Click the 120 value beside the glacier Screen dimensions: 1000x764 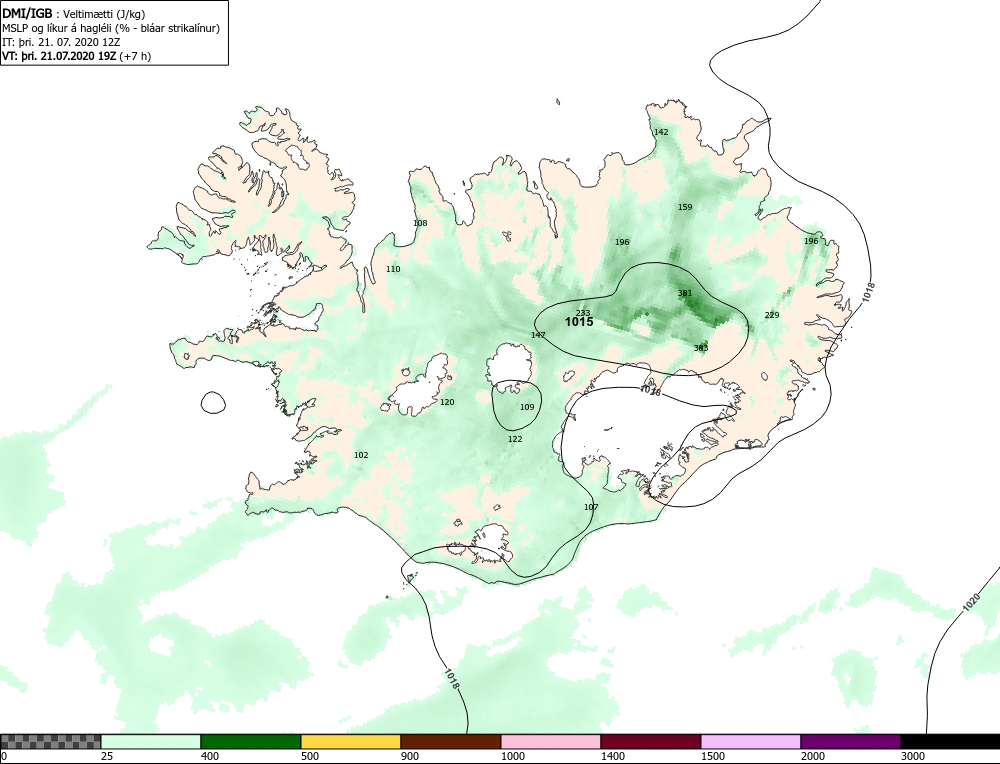pyautogui.click(x=447, y=402)
